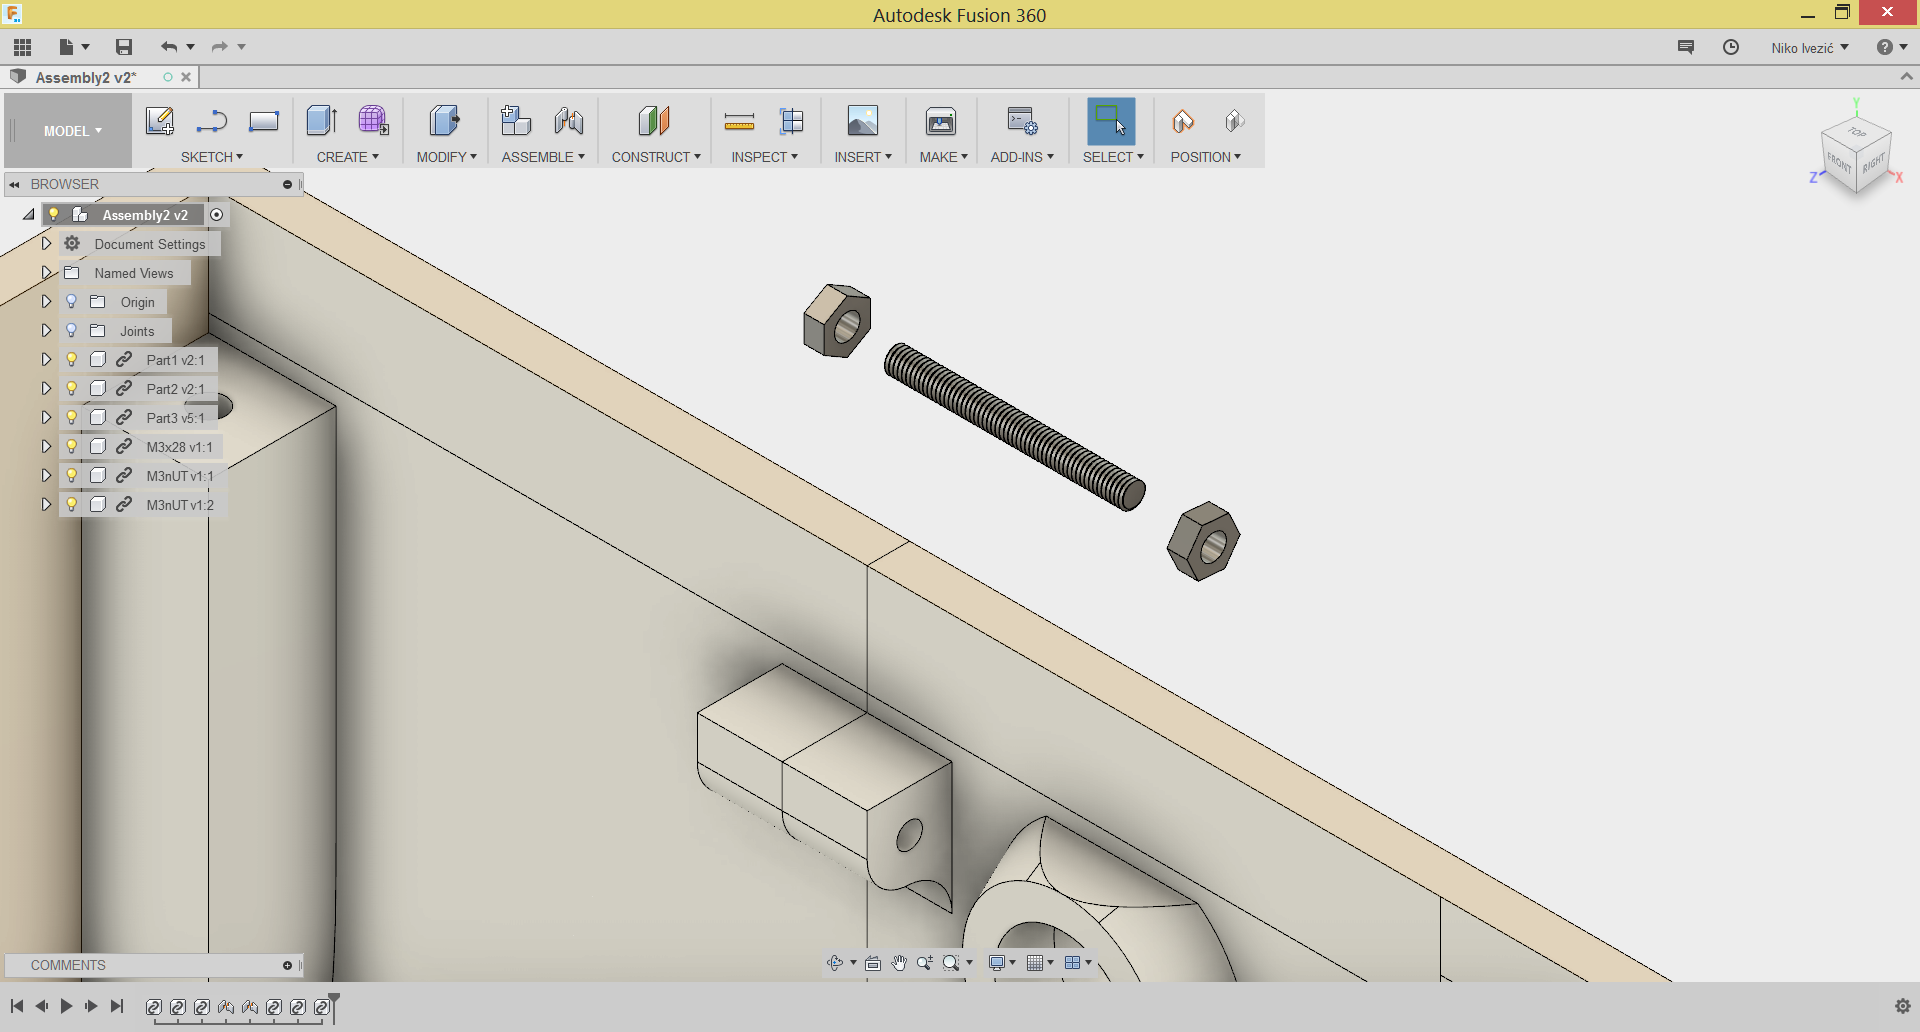Image resolution: width=1920 pixels, height=1032 pixels.
Task: Select the New Component icon
Action: click(x=516, y=121)
